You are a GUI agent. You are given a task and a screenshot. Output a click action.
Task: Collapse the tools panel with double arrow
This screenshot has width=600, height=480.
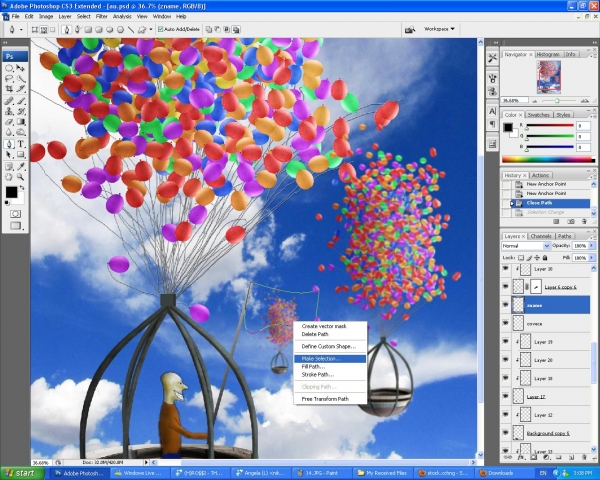pyautogui.click(x=5, y=42)
